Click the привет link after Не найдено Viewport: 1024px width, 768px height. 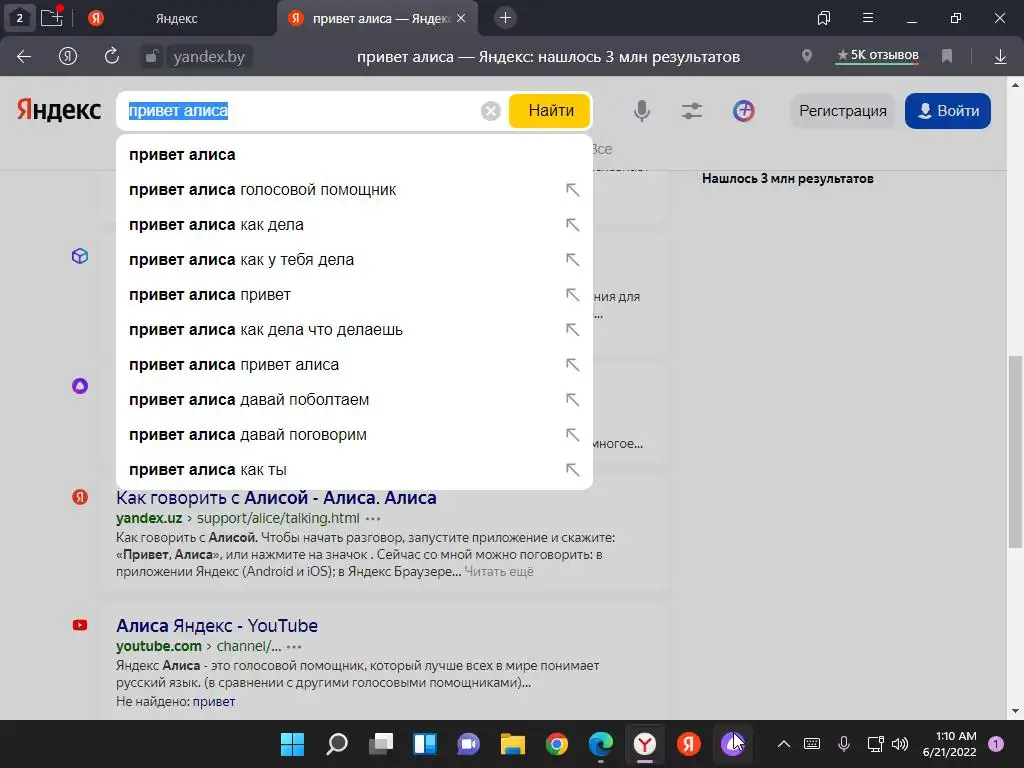214,701
